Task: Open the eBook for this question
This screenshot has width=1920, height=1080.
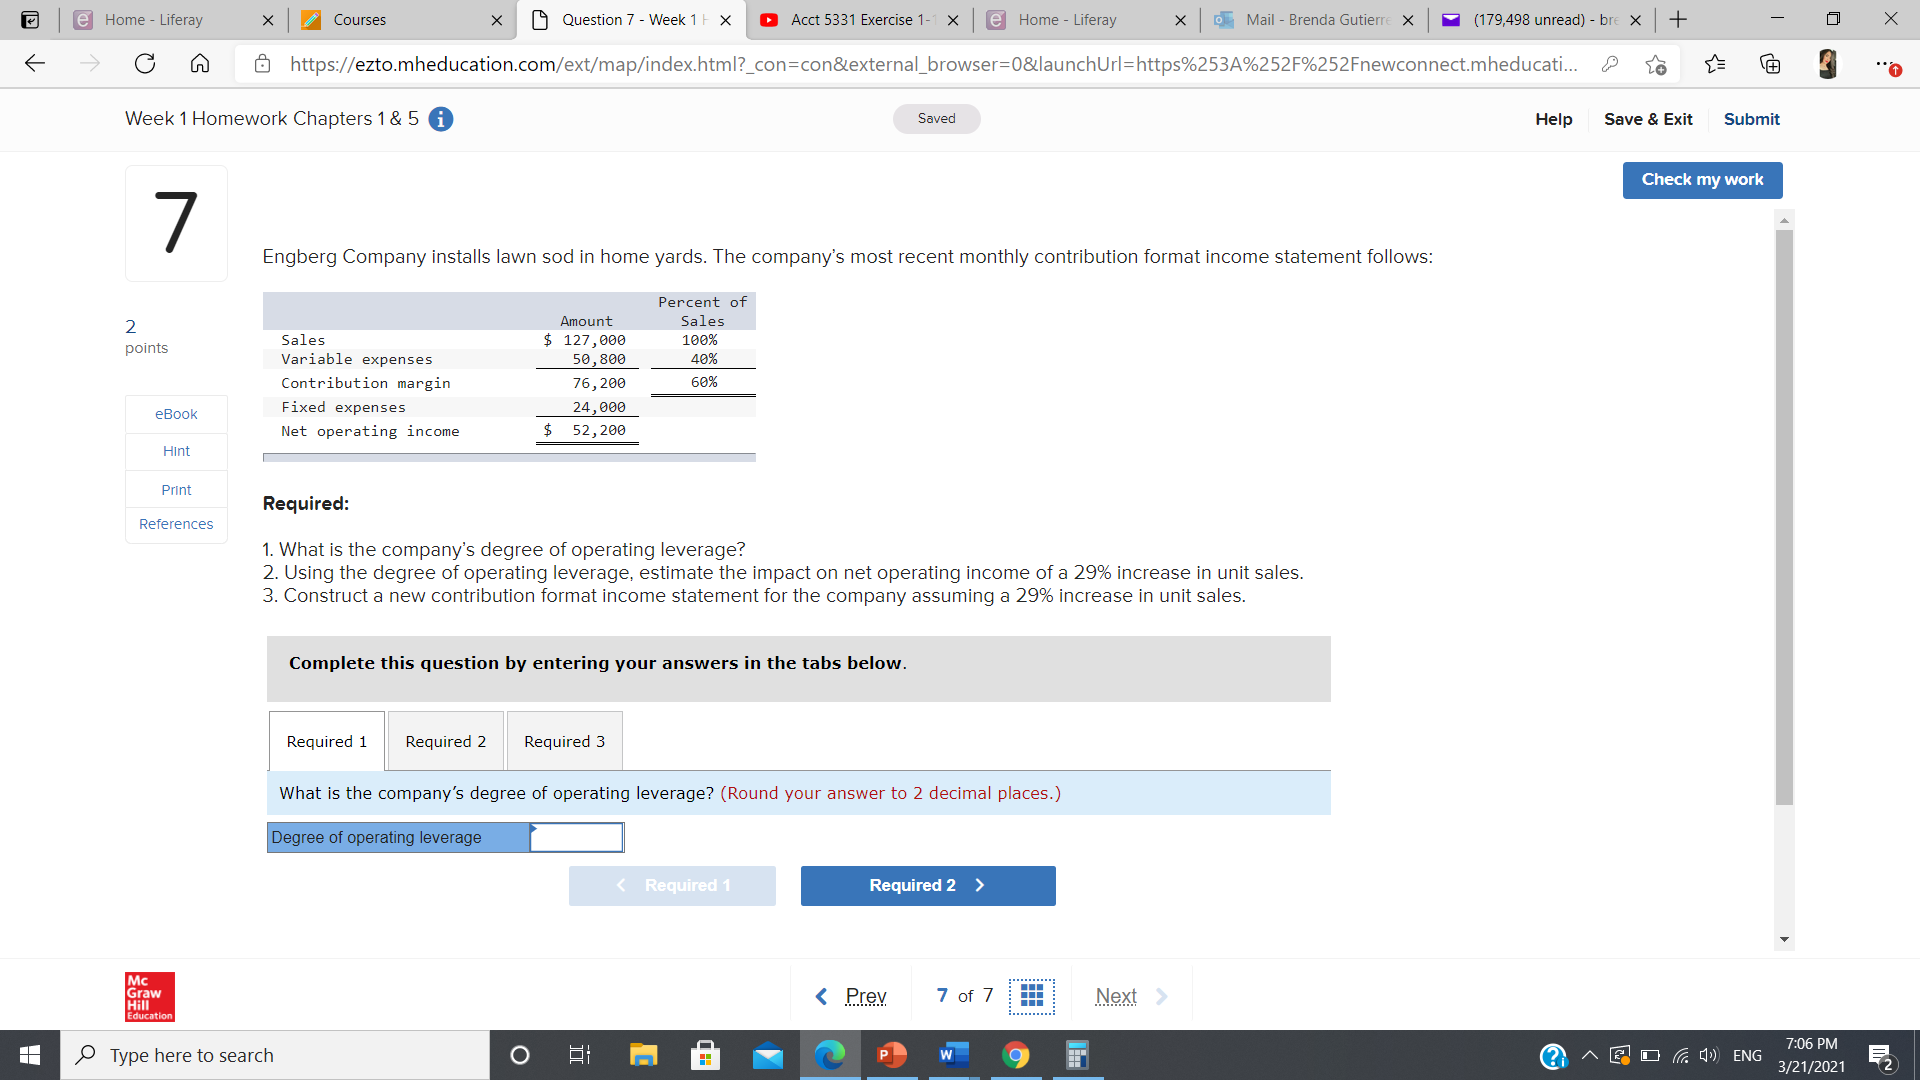Action: (176, 413)
